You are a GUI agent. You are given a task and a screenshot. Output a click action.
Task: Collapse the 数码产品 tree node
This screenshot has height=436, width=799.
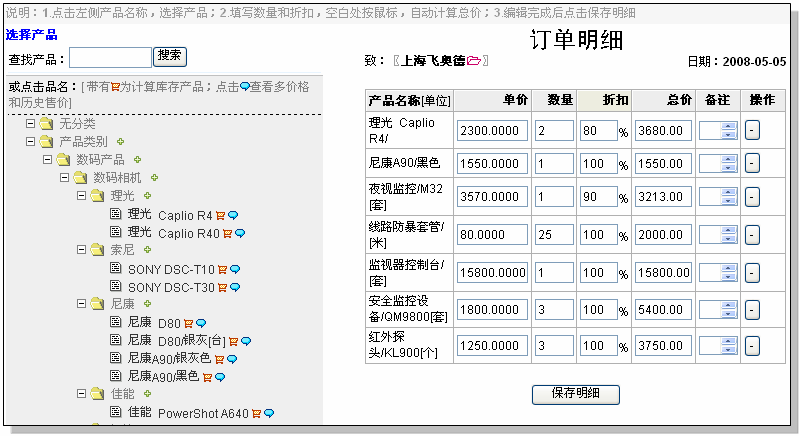(47, 160)
